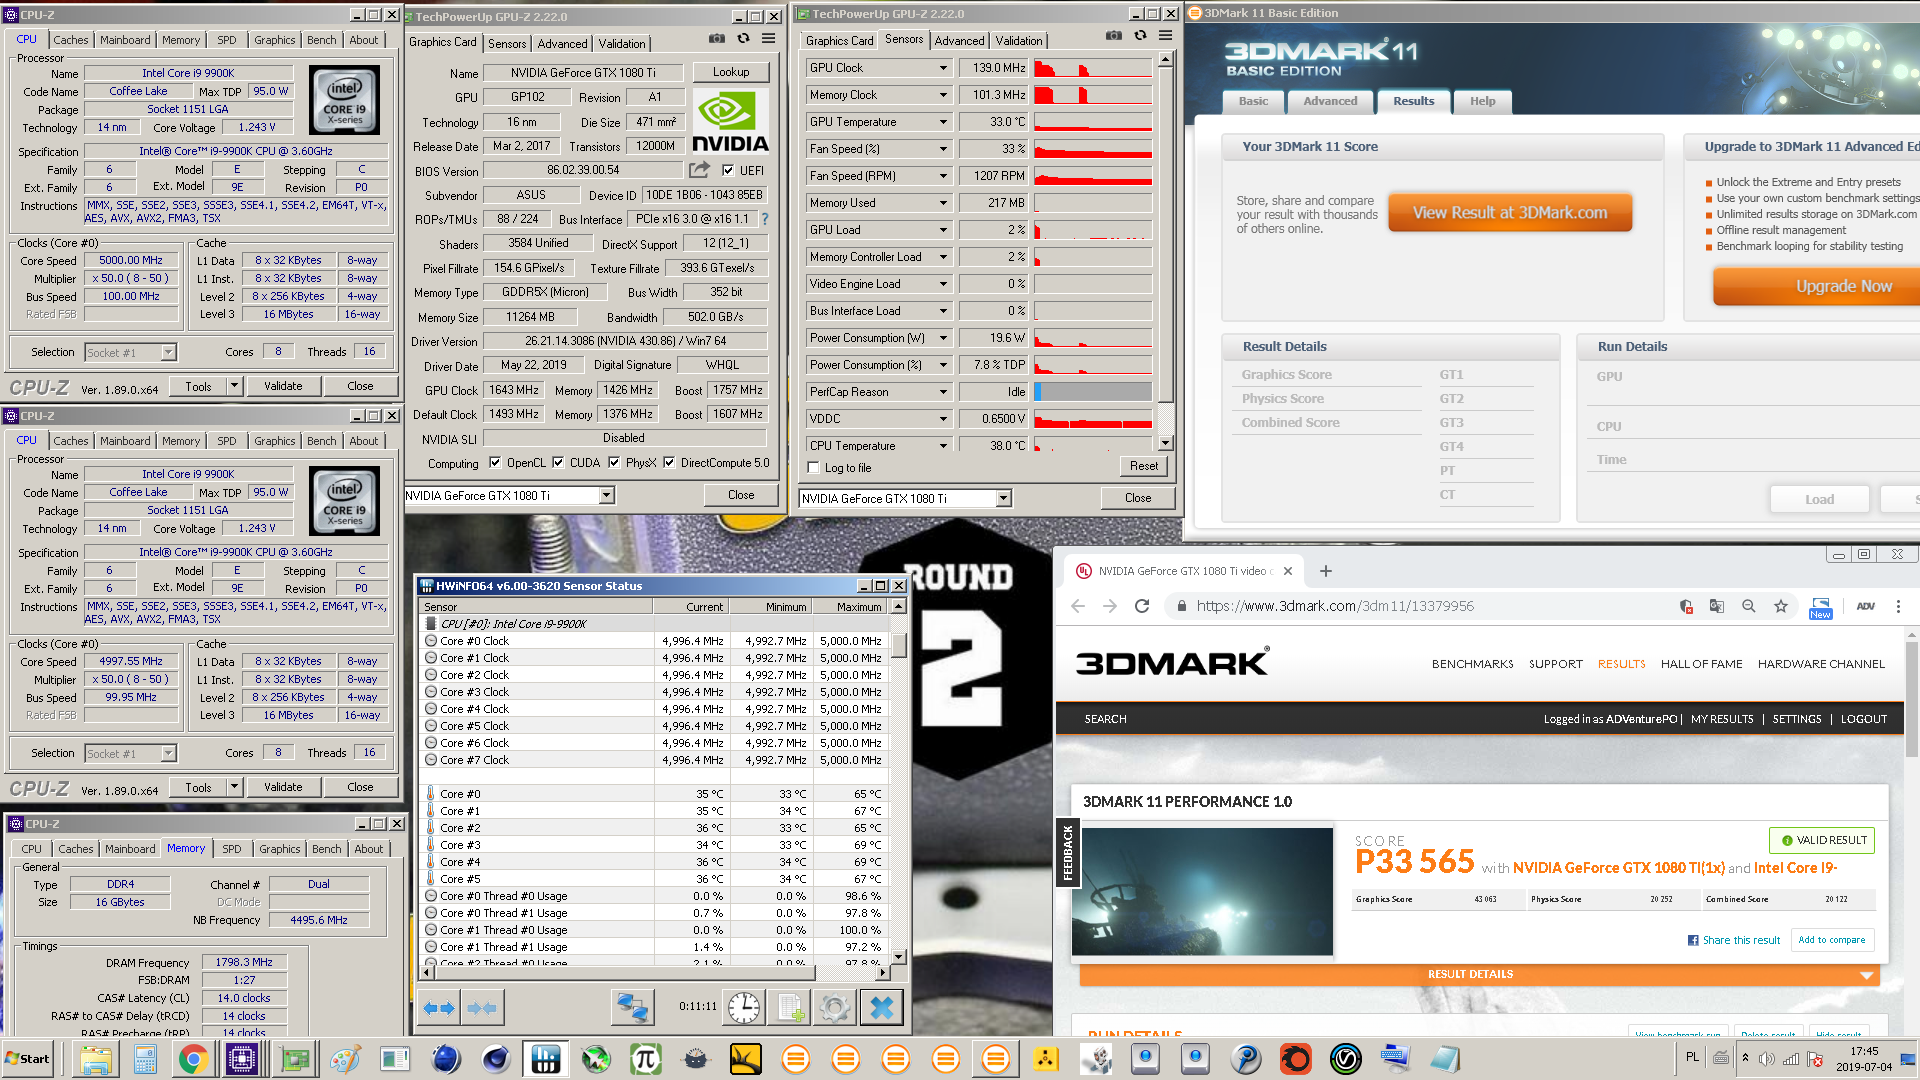Open hamburger menu in GPU-Z Graphics Card window

coord(768,38)
